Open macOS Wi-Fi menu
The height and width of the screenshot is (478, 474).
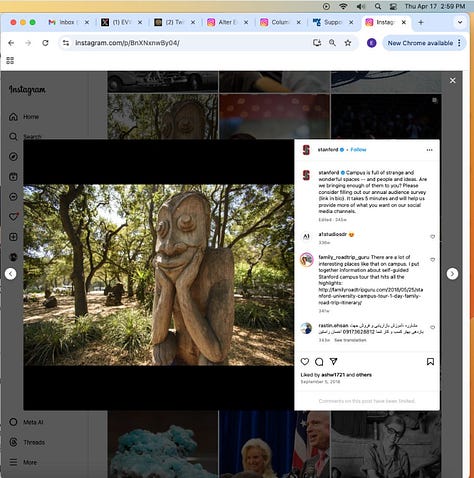343,6
